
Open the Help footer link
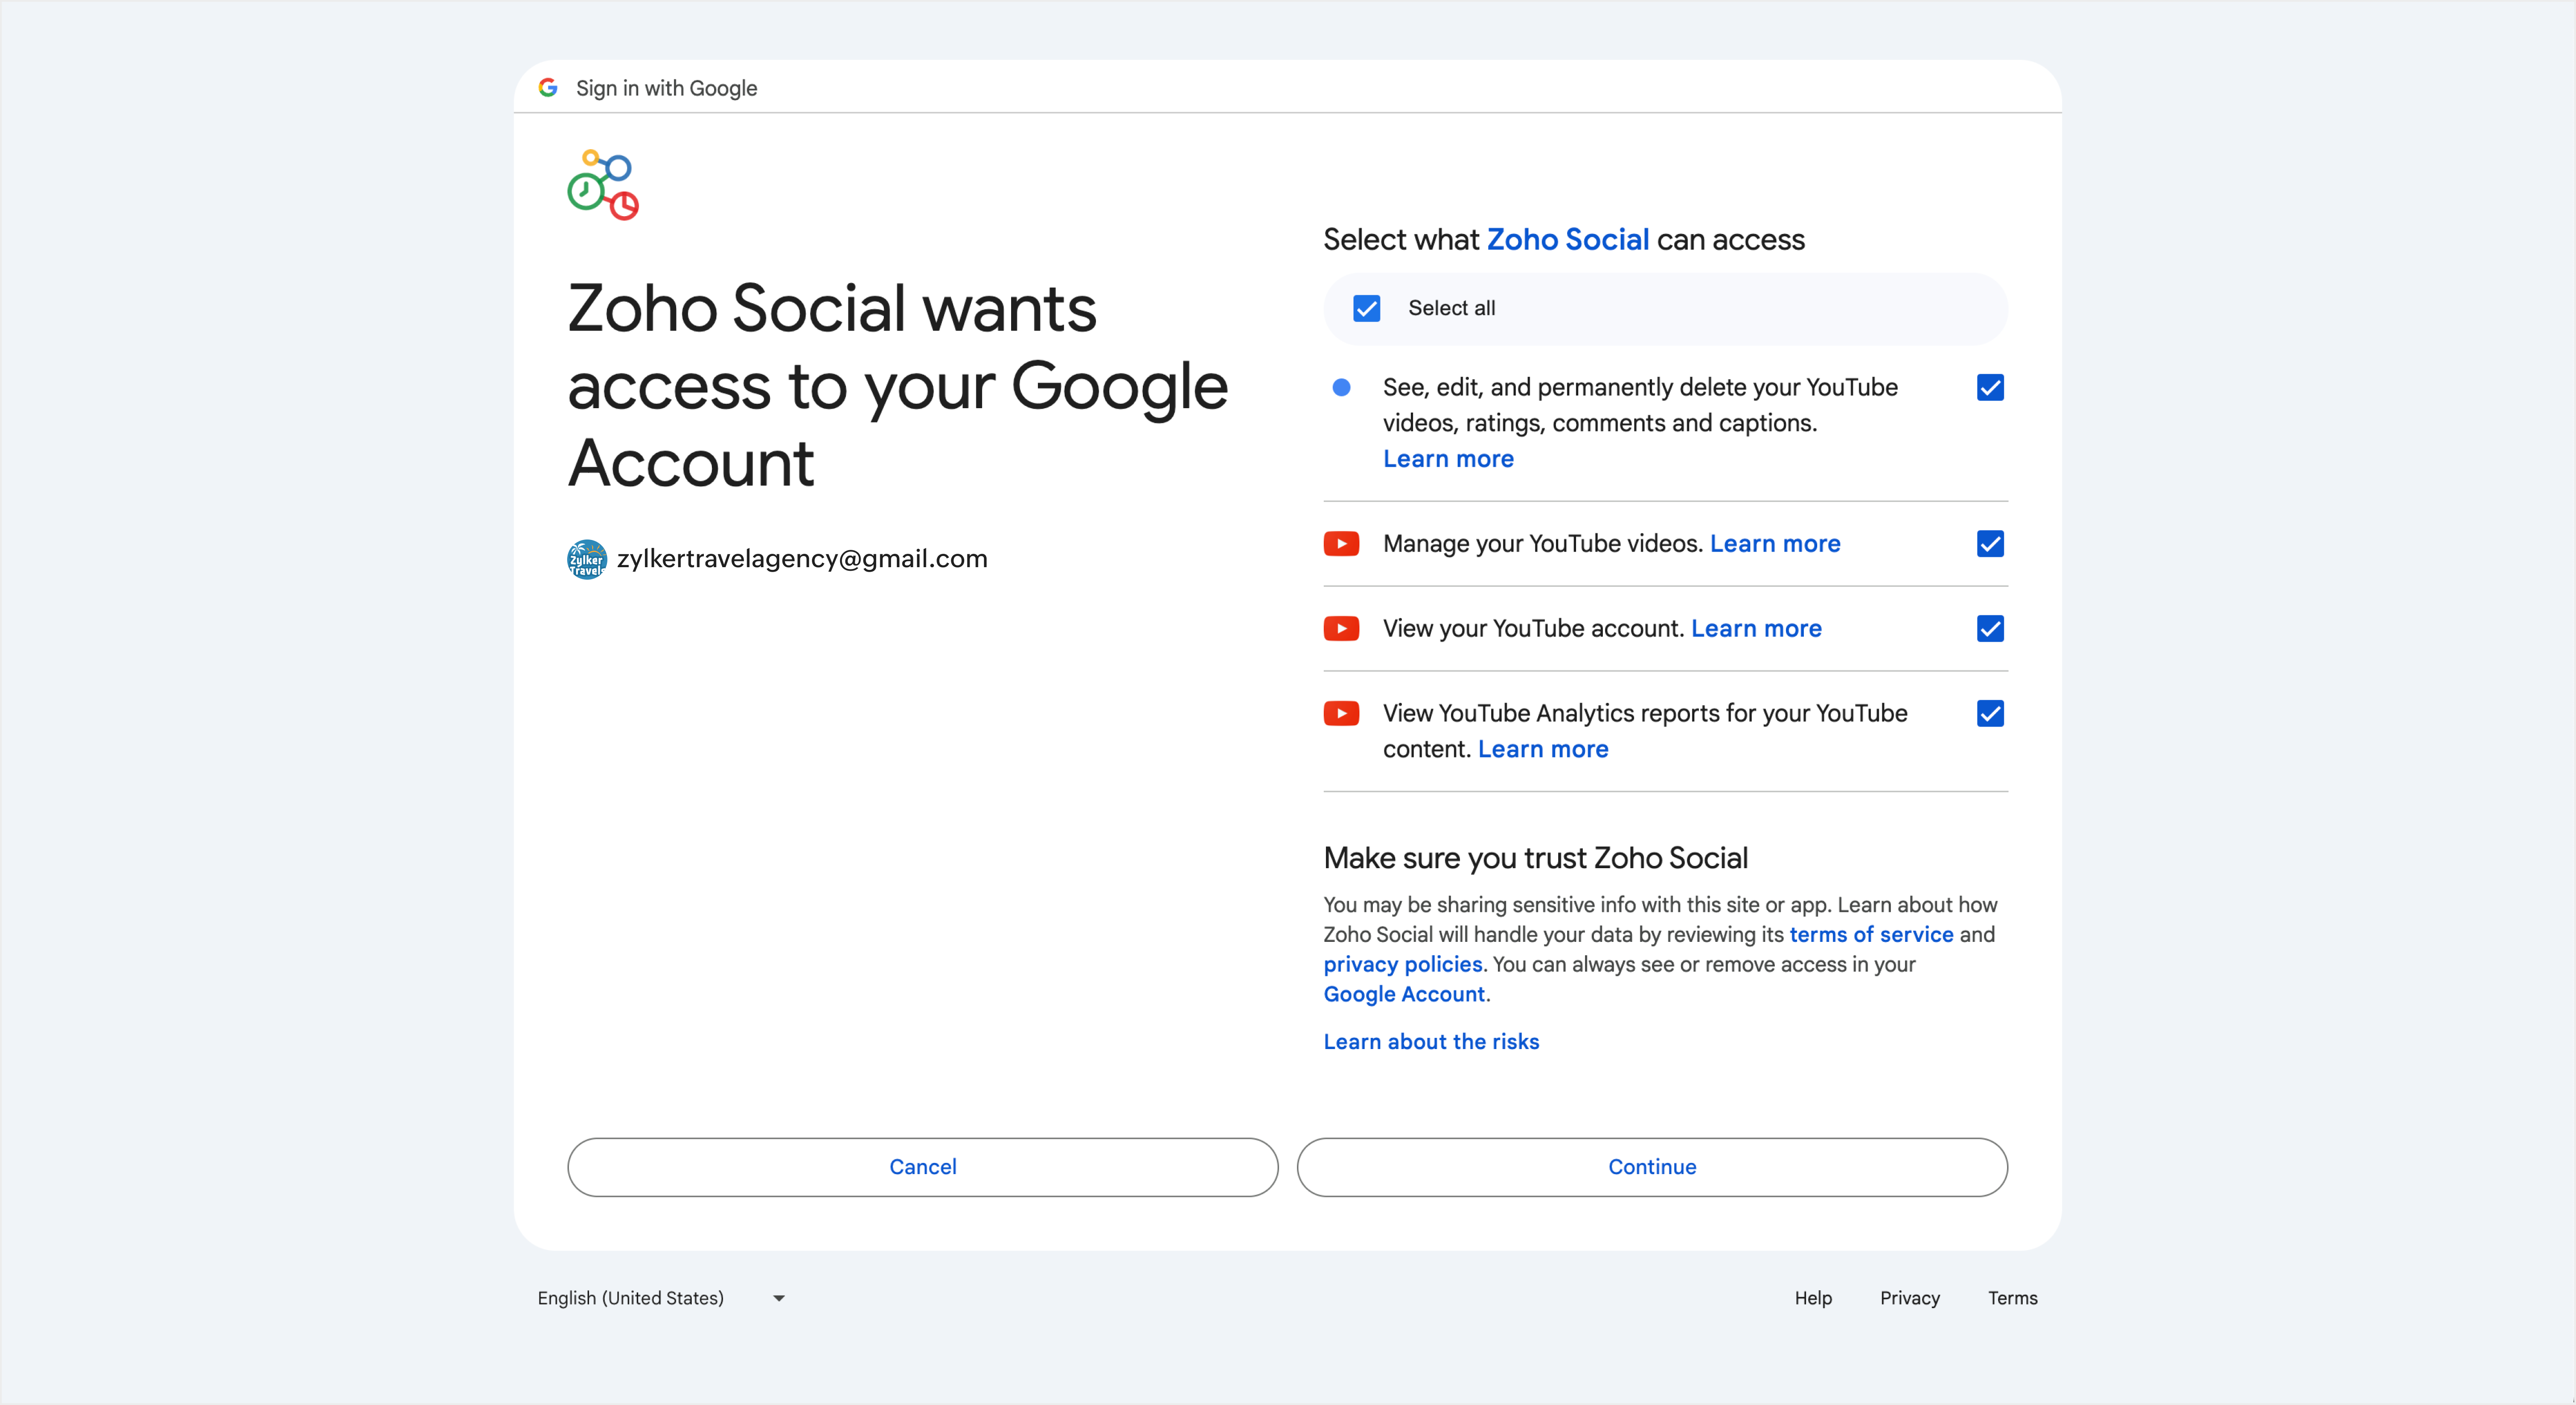1813,1298
